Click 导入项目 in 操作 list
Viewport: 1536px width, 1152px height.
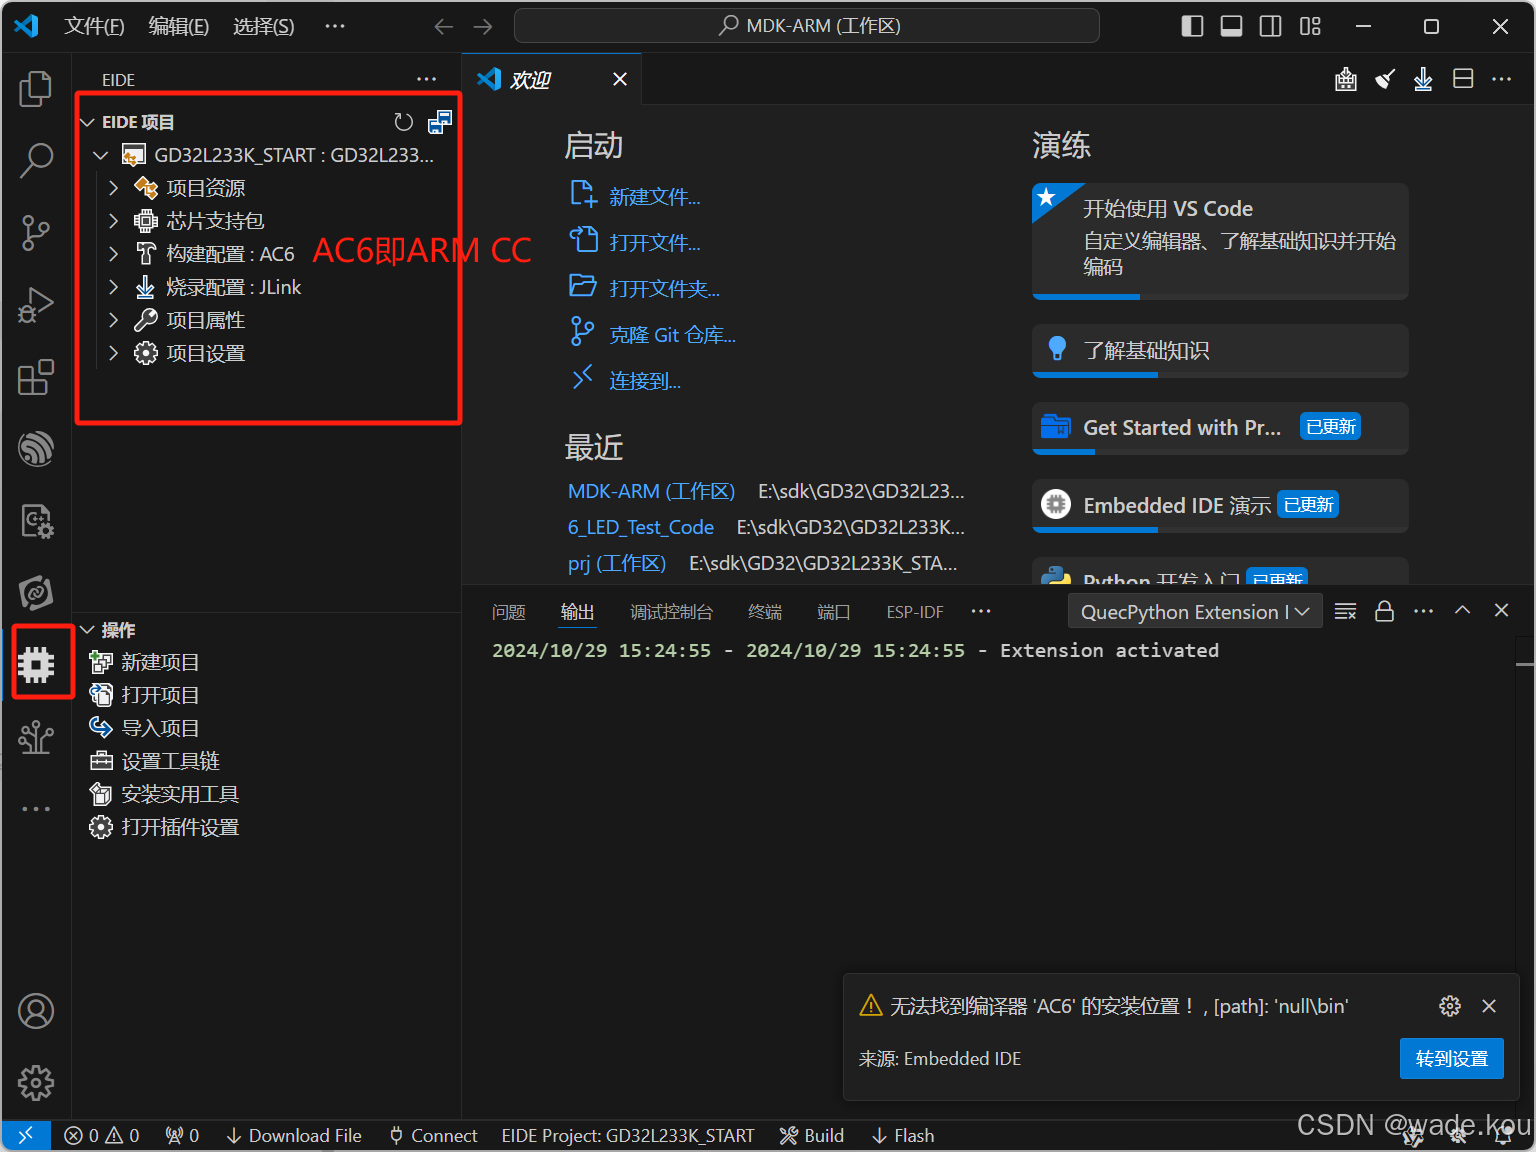pos(160,728)
